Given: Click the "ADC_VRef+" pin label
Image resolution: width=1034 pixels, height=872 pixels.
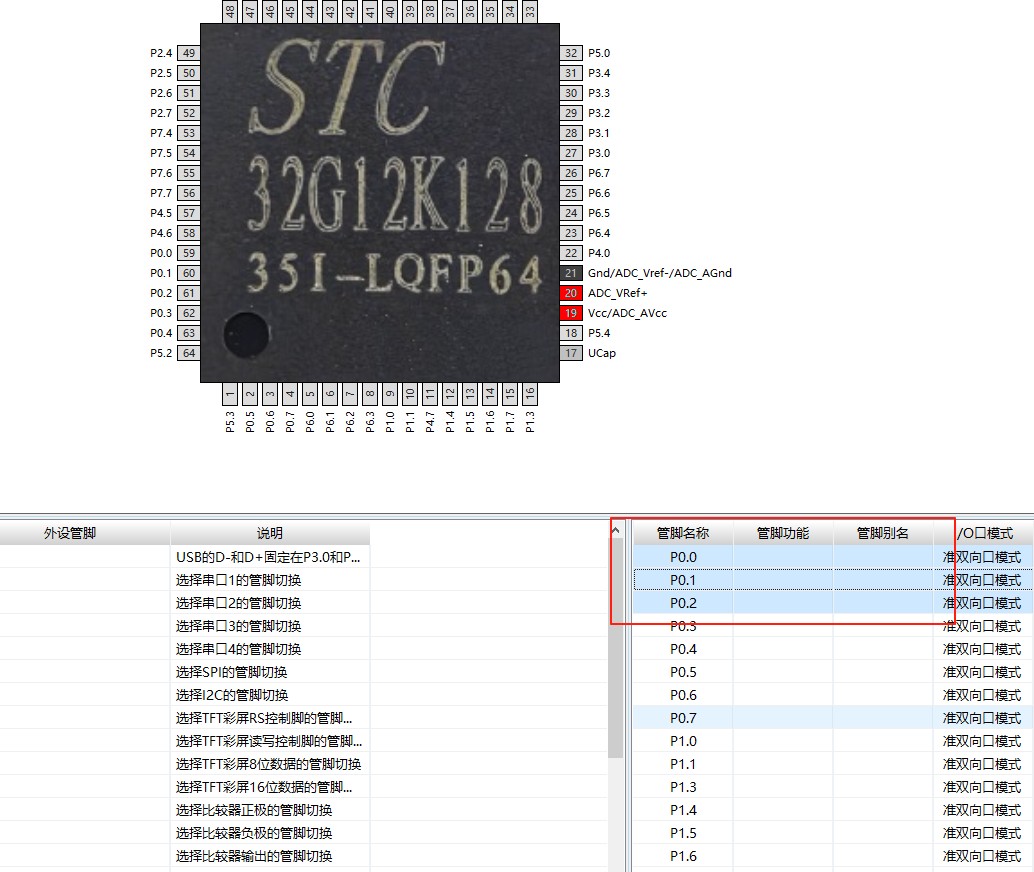Looking at the screenshot, I should pyautogui.click(x=617, y=293).
